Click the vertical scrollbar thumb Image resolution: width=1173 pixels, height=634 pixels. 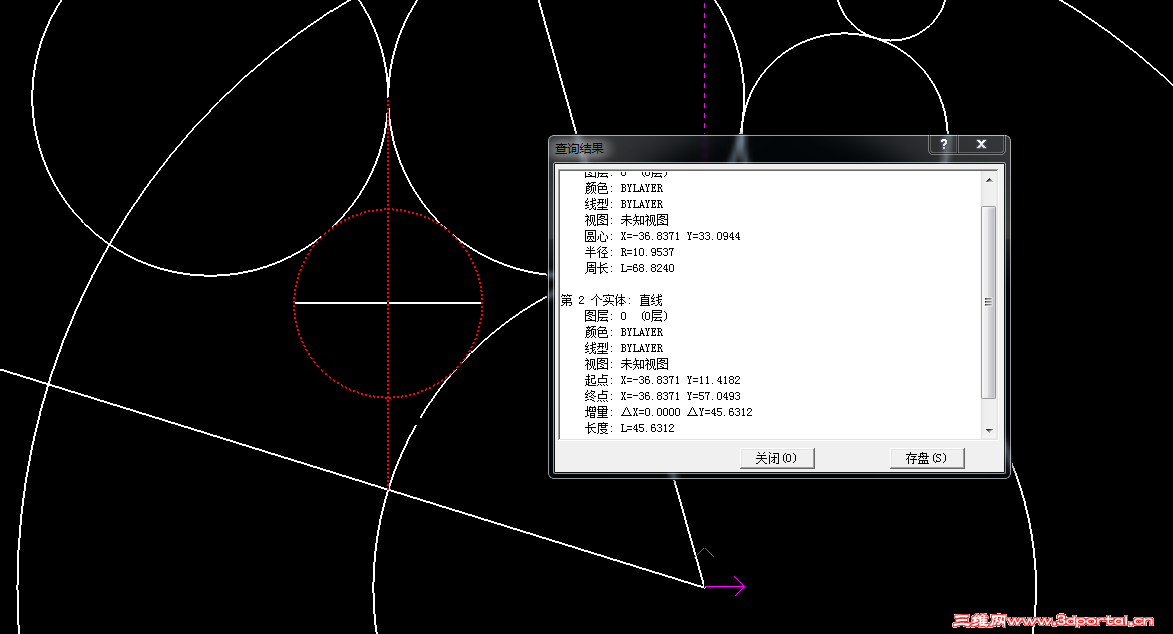click(989, 302)
